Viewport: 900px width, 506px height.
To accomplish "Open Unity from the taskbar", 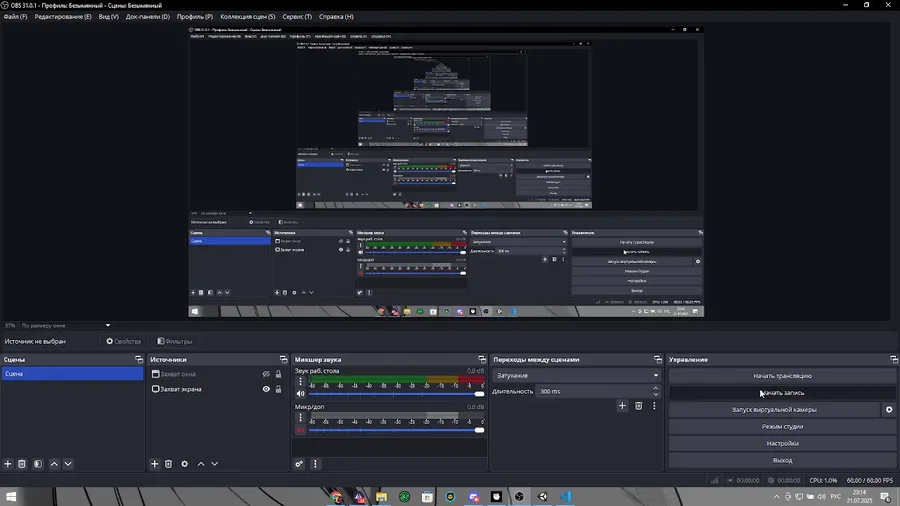I will pyautogui.click(x=542, y=496).
